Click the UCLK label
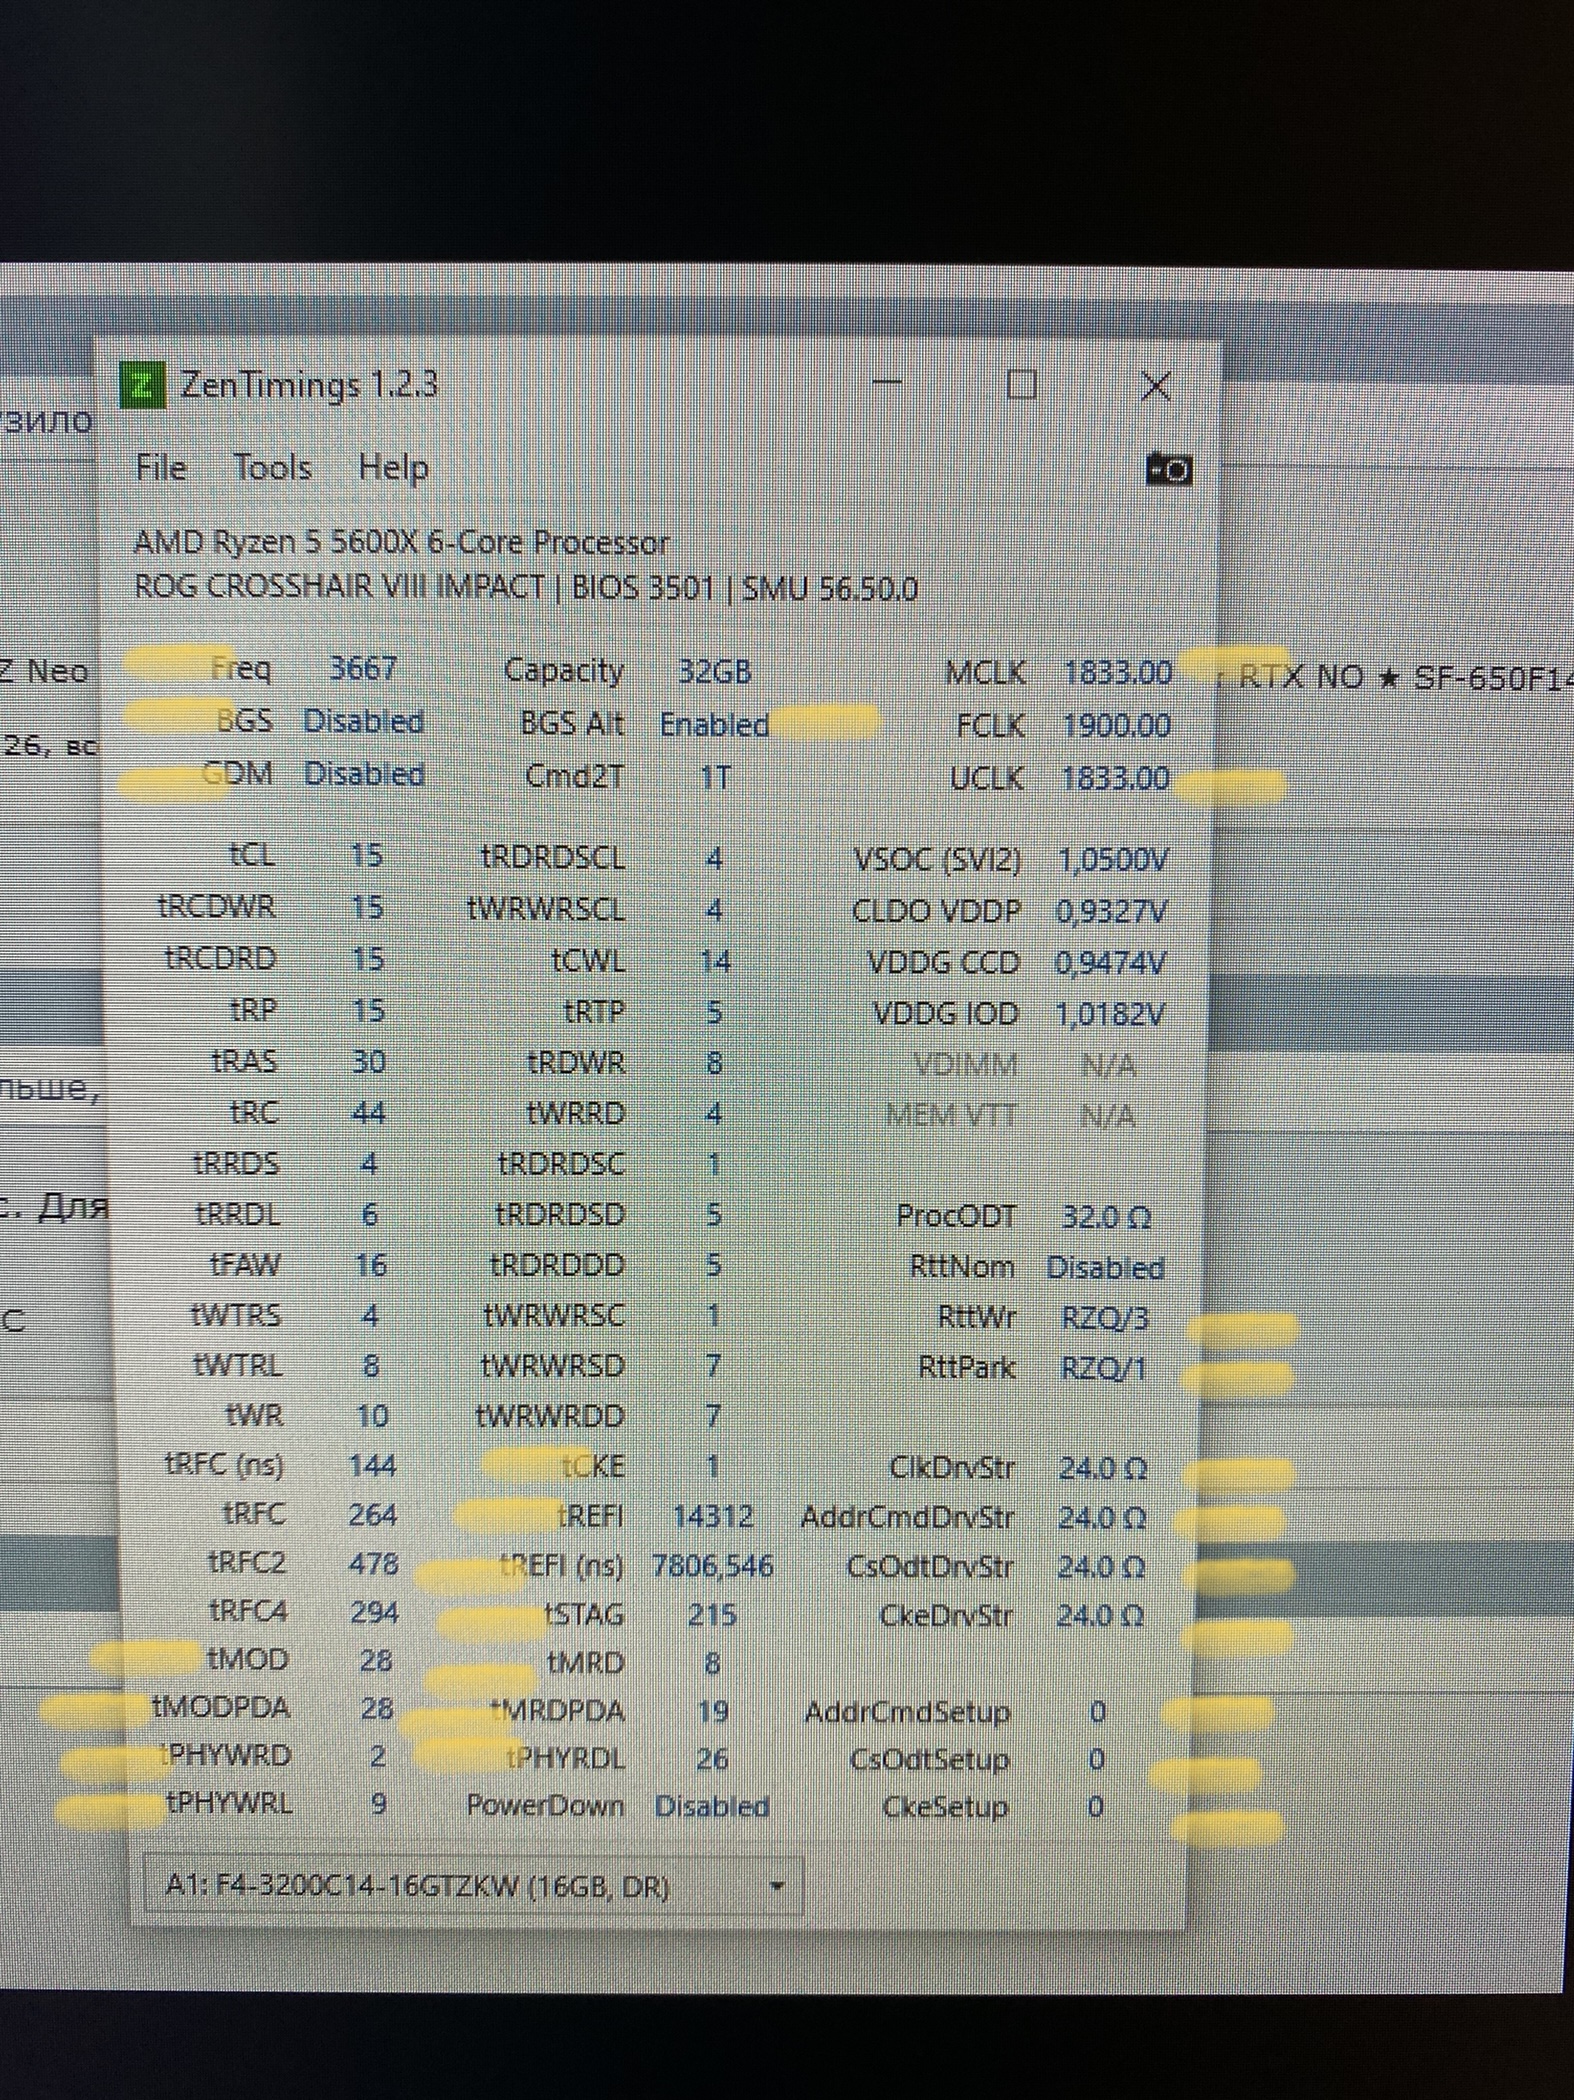Viewport: 1574px width, 2100px height. [987, 778]
